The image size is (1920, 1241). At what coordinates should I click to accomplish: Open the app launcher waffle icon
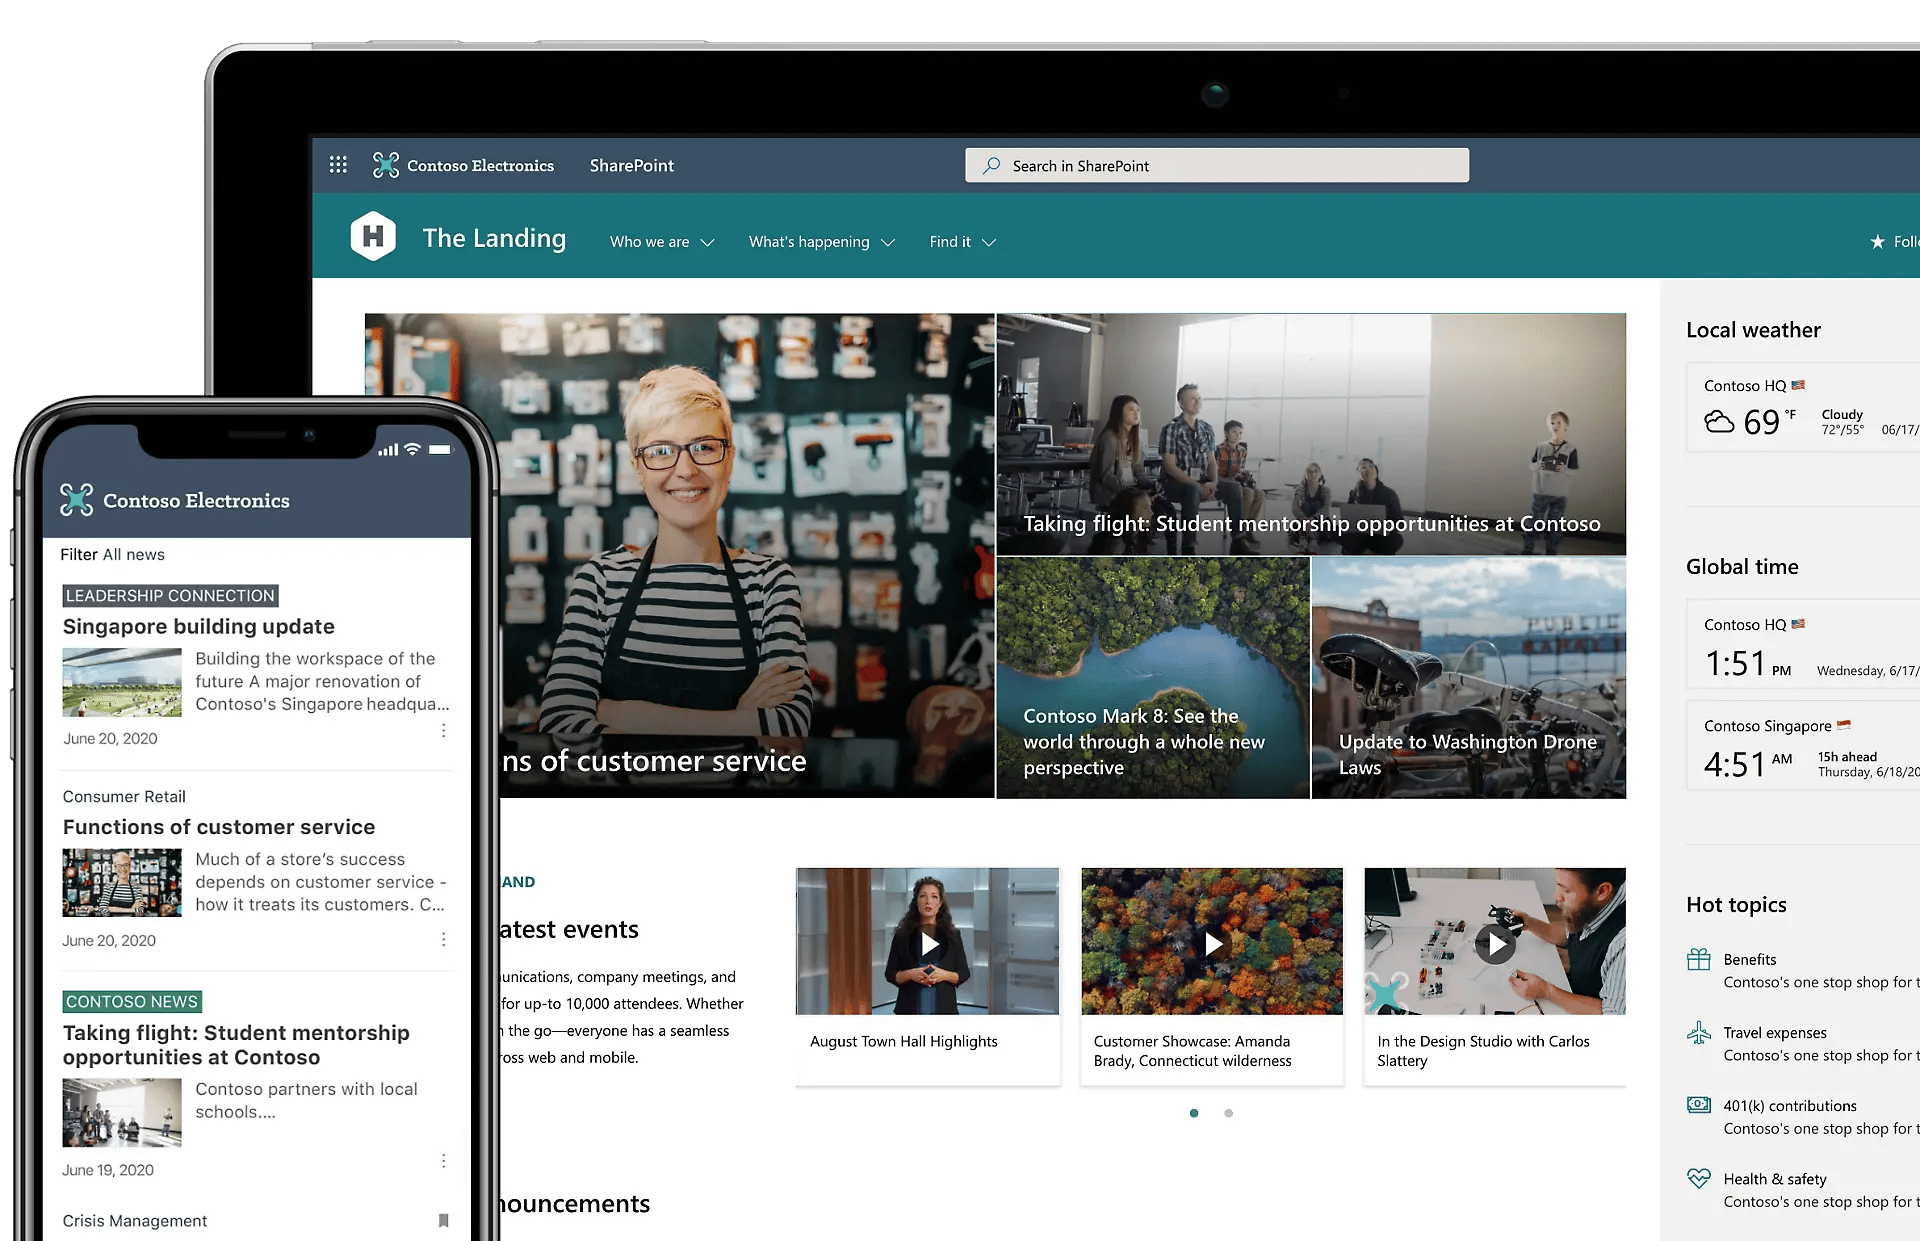click(x=338, y=164)
